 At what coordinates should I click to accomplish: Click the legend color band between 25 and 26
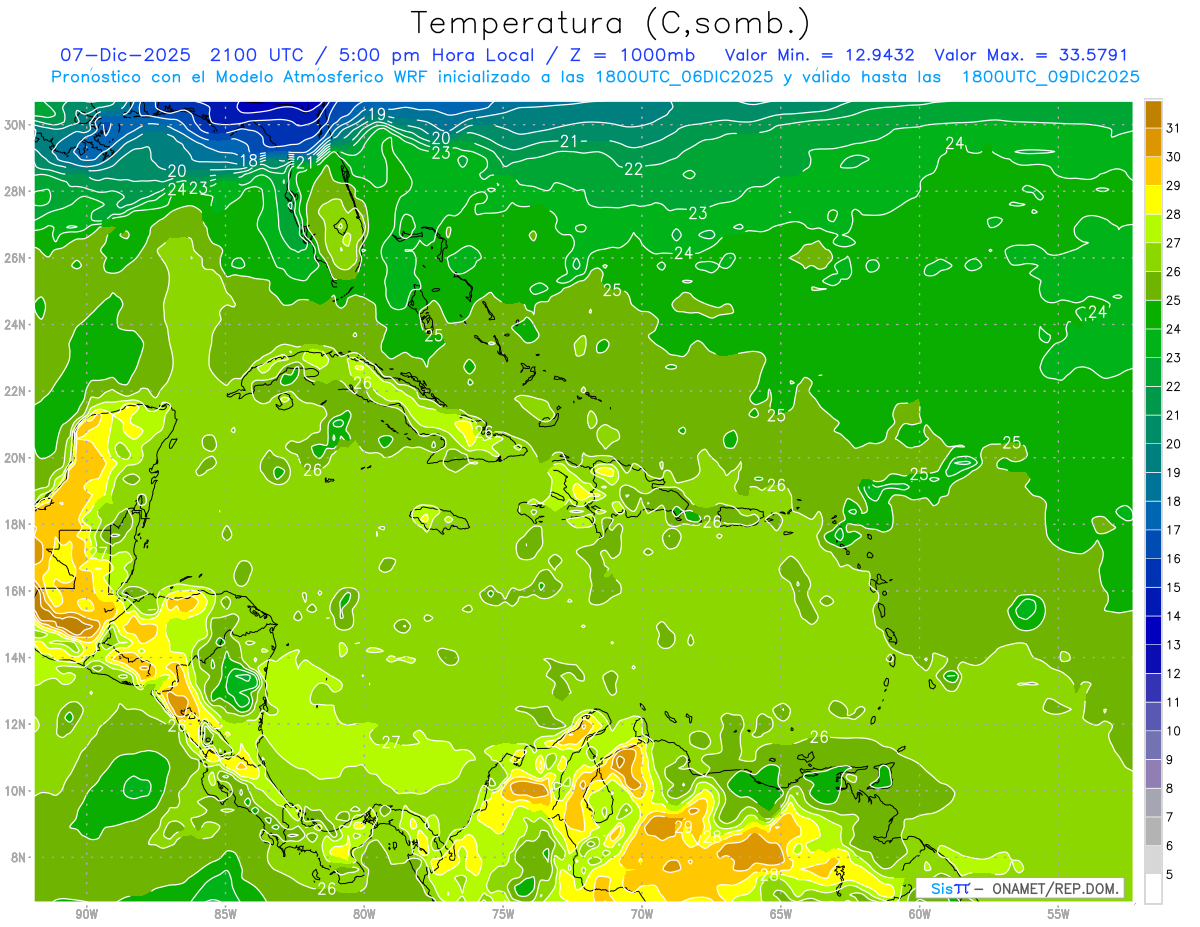(x=1153, y=285)
